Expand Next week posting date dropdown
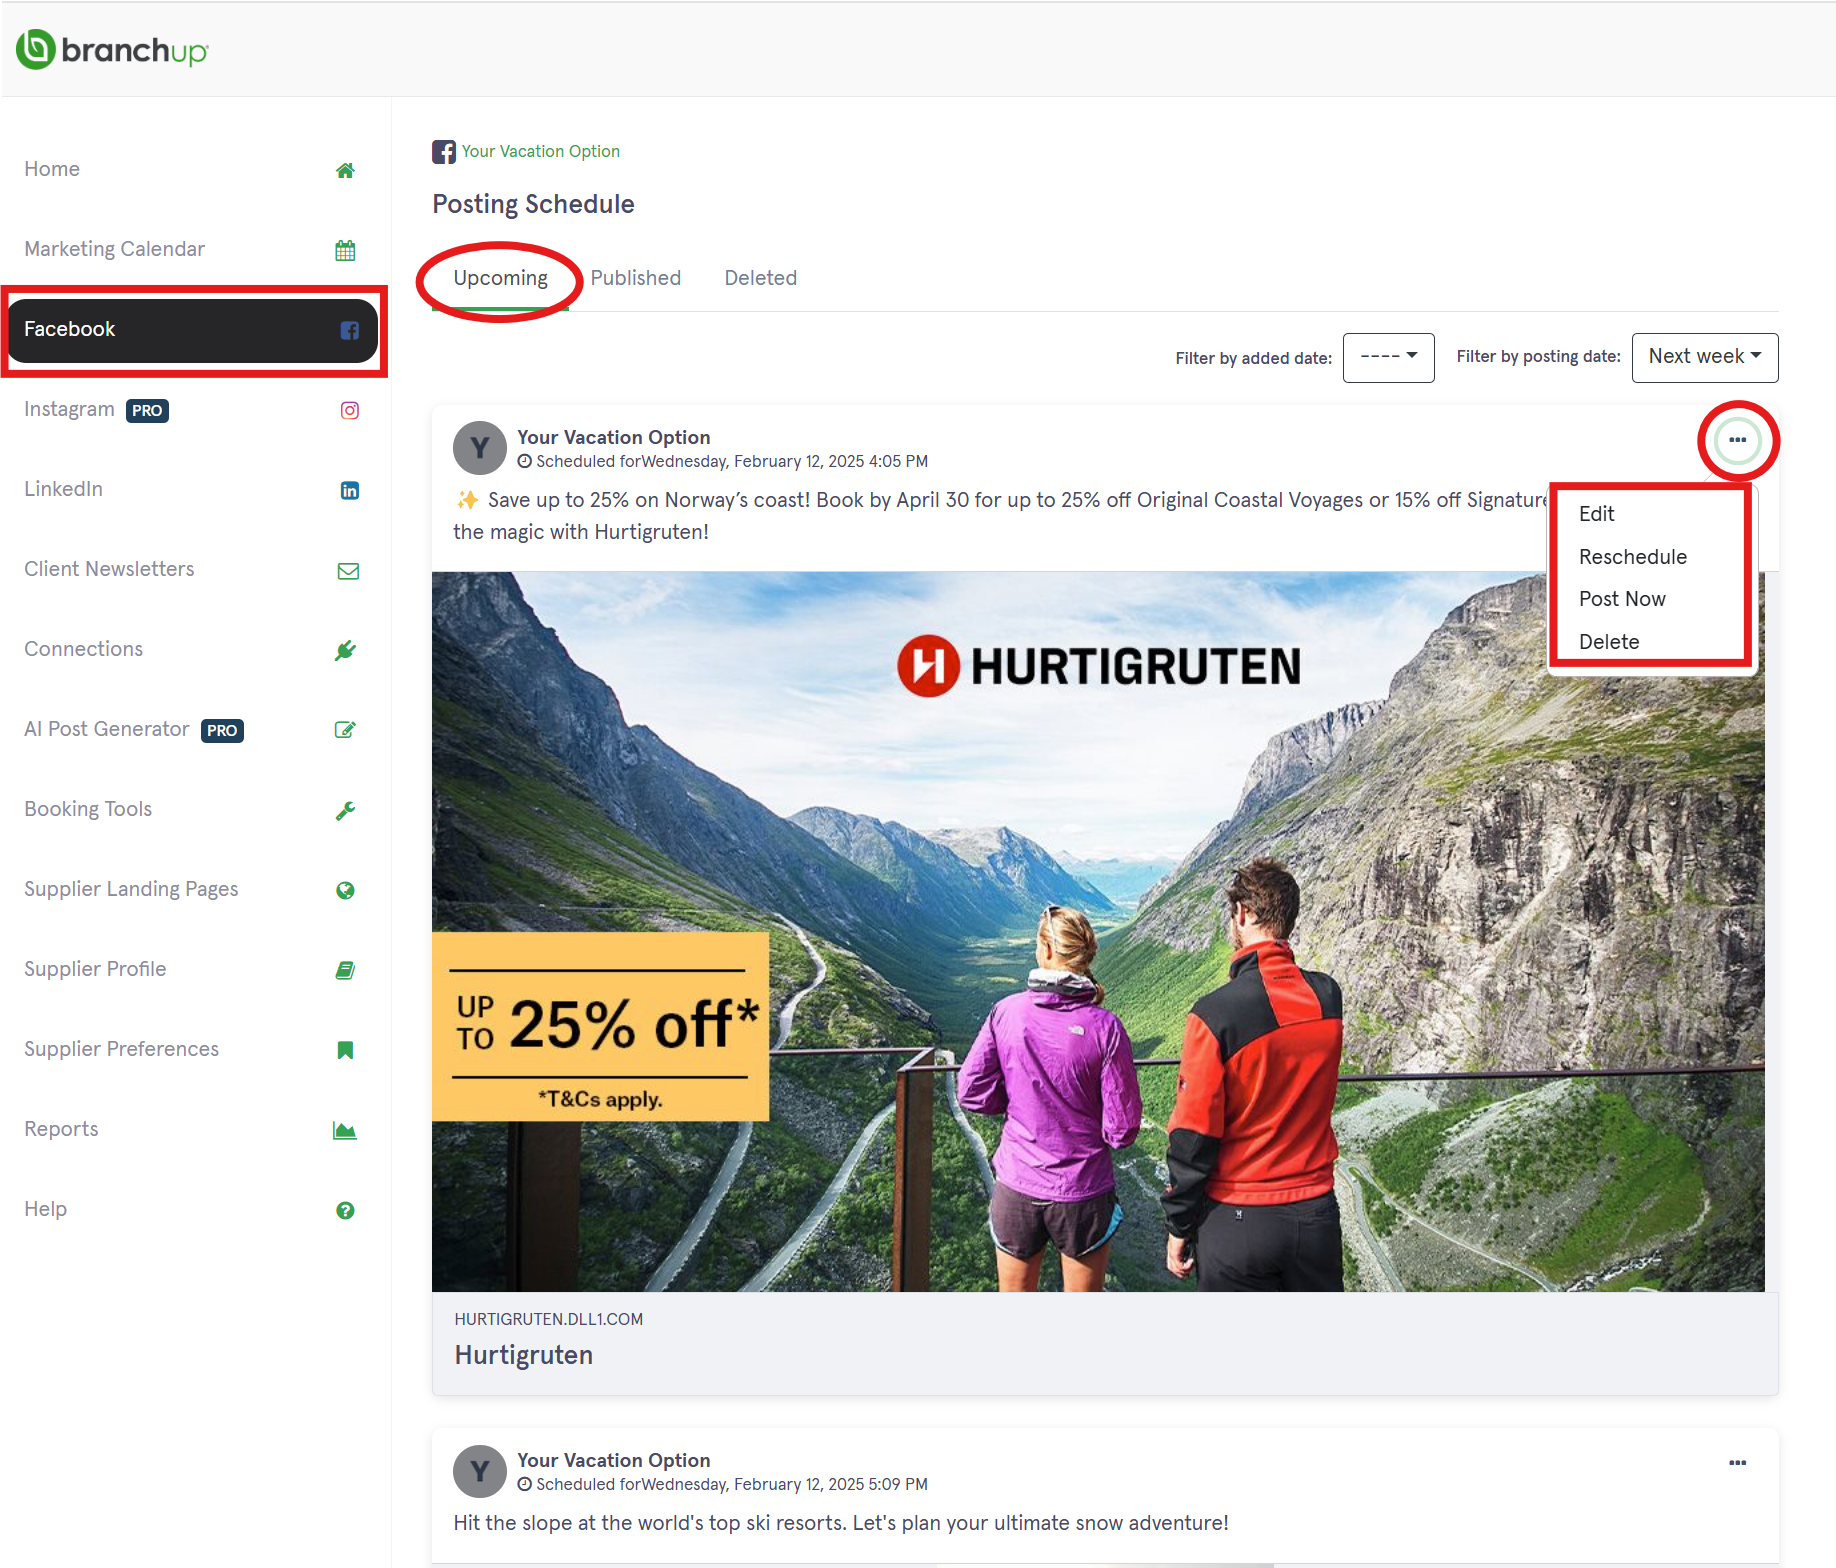 click(x=1704, y=357)
